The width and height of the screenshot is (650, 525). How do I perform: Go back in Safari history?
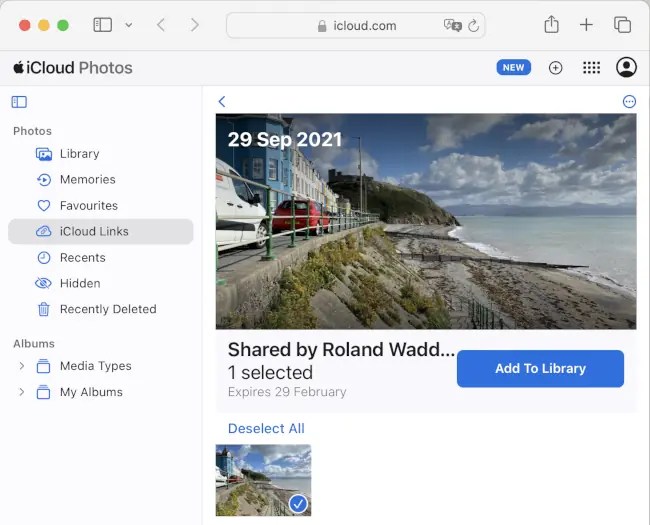(162, 25)
